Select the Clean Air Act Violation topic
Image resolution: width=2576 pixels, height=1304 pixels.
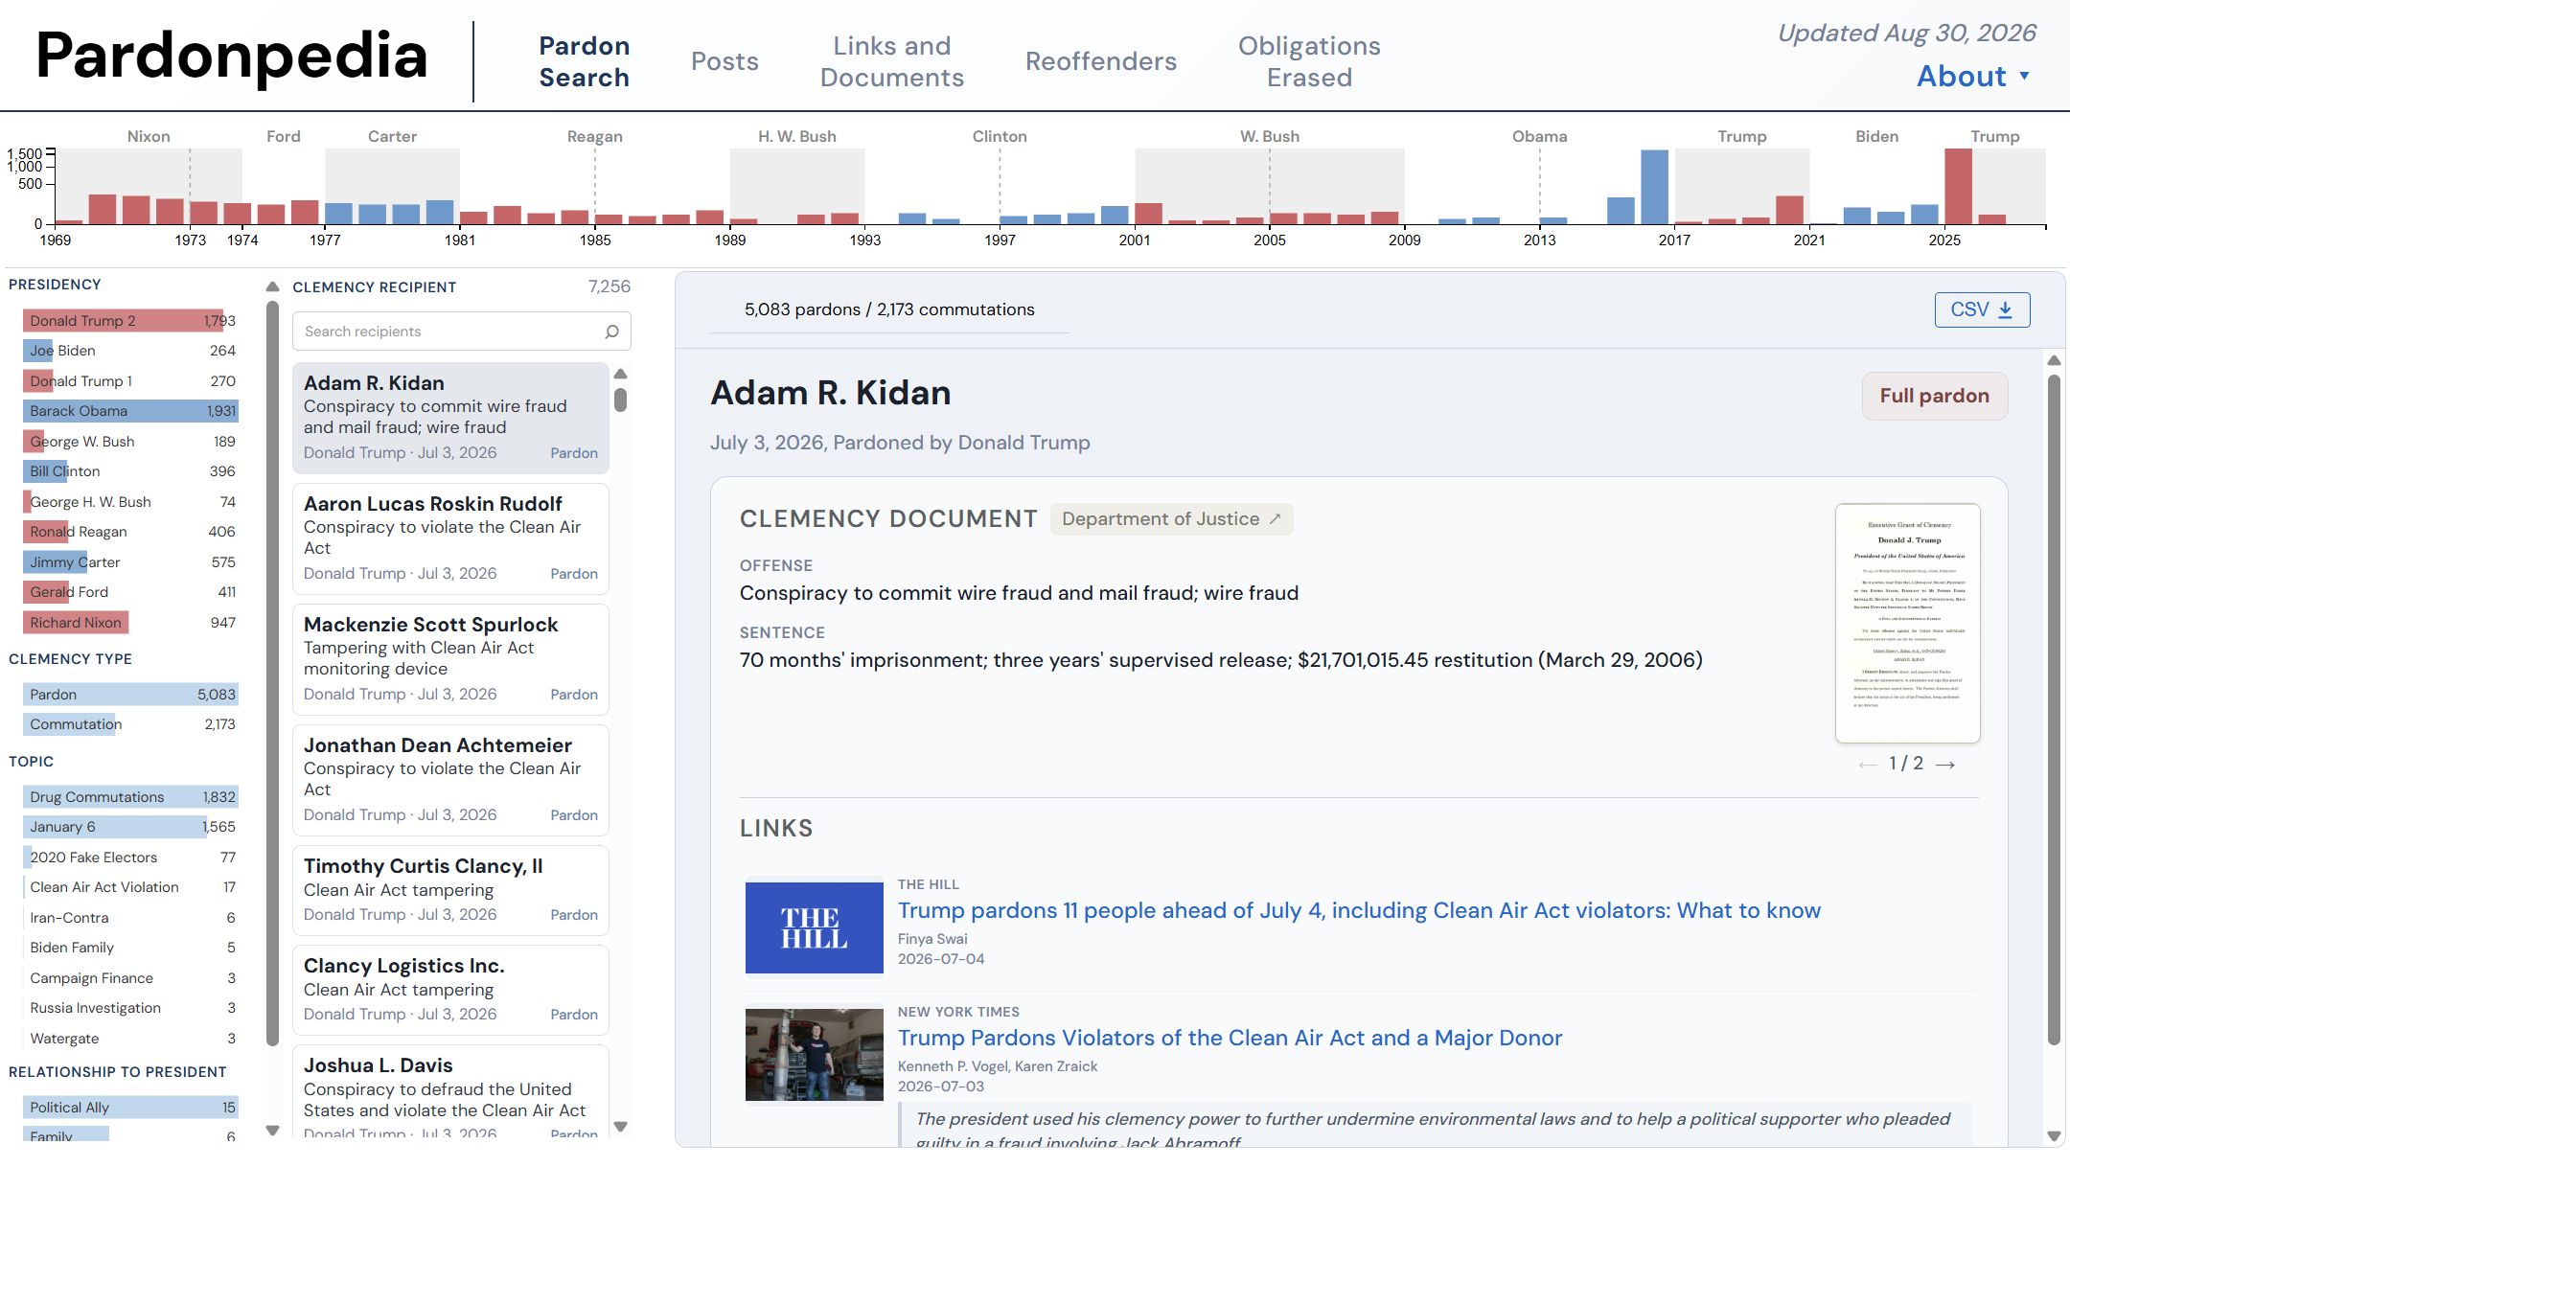pos(130,888)
